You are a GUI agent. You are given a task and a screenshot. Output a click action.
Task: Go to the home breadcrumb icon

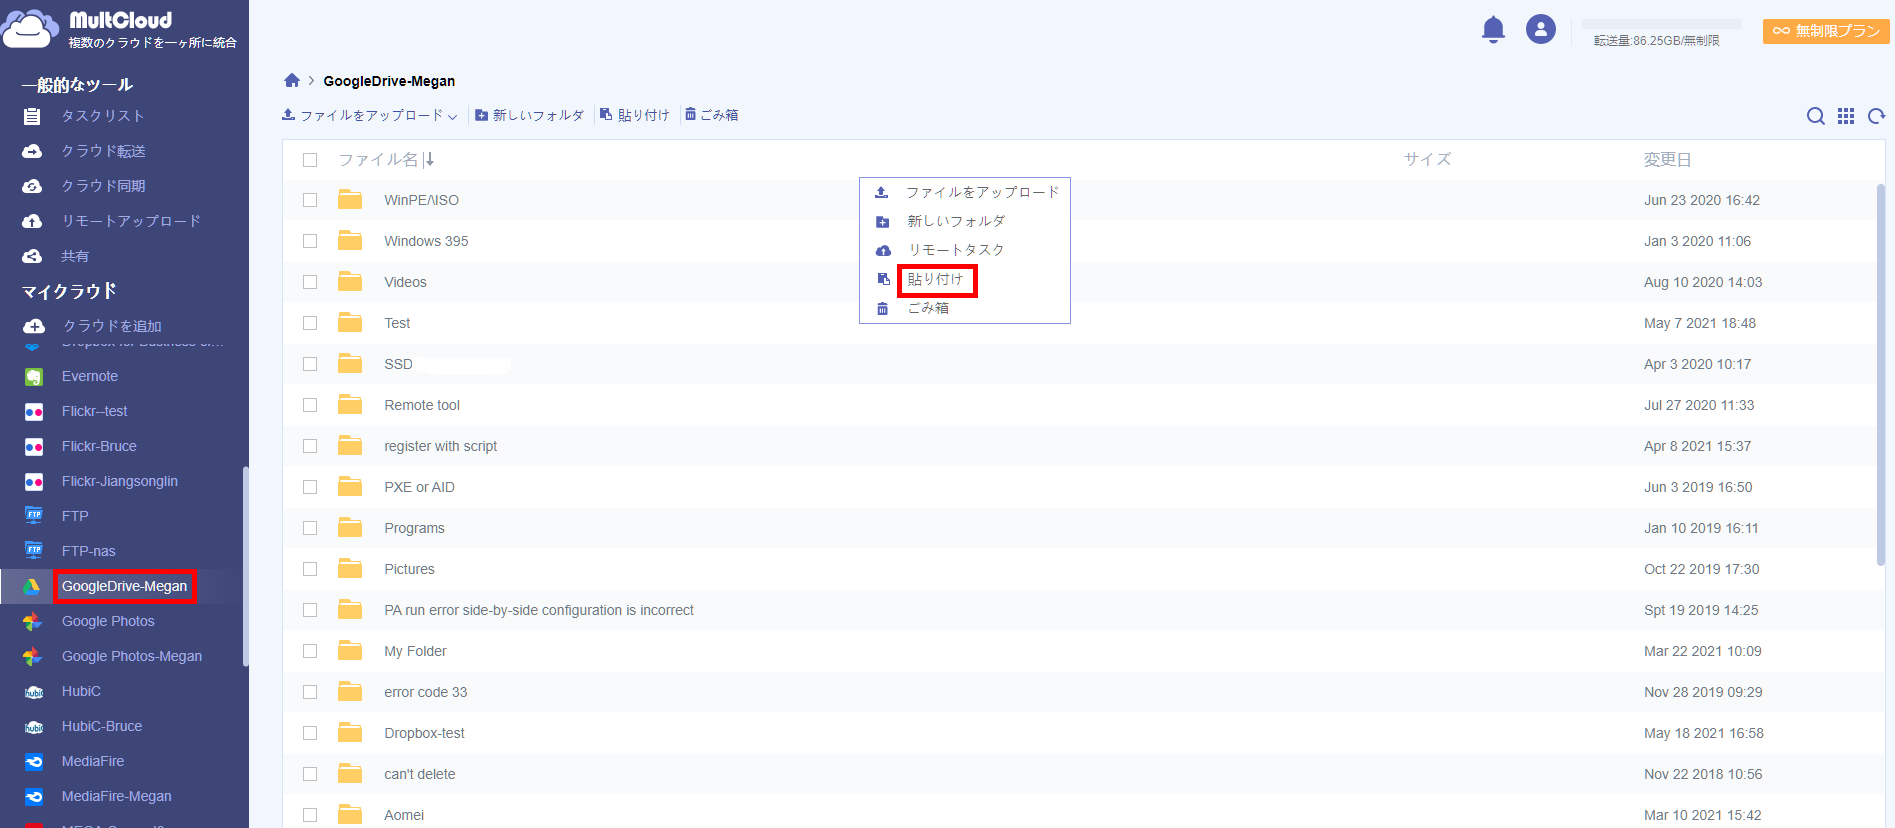(x=292, y=80)
